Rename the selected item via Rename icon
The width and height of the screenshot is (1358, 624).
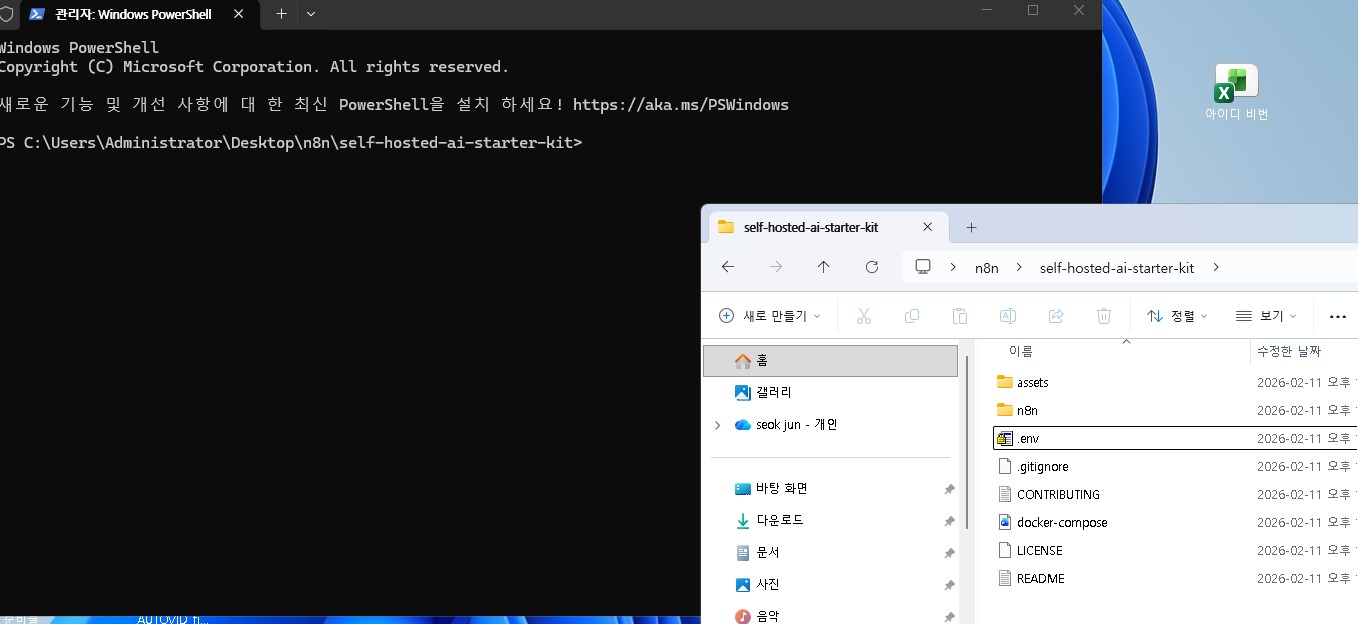(x=1008, y=315)
